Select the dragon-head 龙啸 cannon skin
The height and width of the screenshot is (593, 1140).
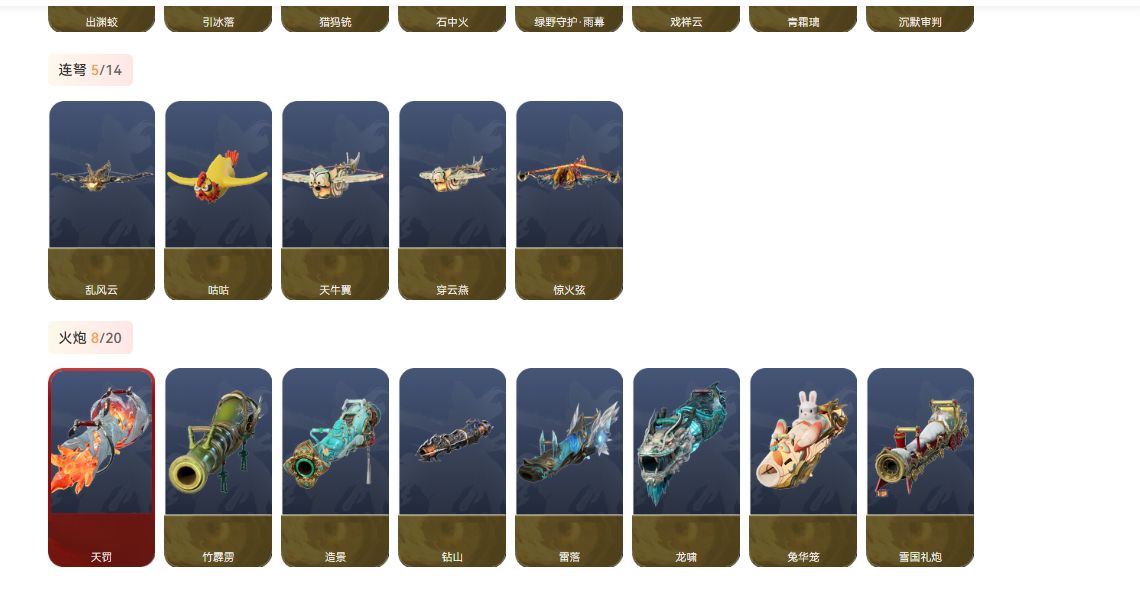(x=686, y=468)
